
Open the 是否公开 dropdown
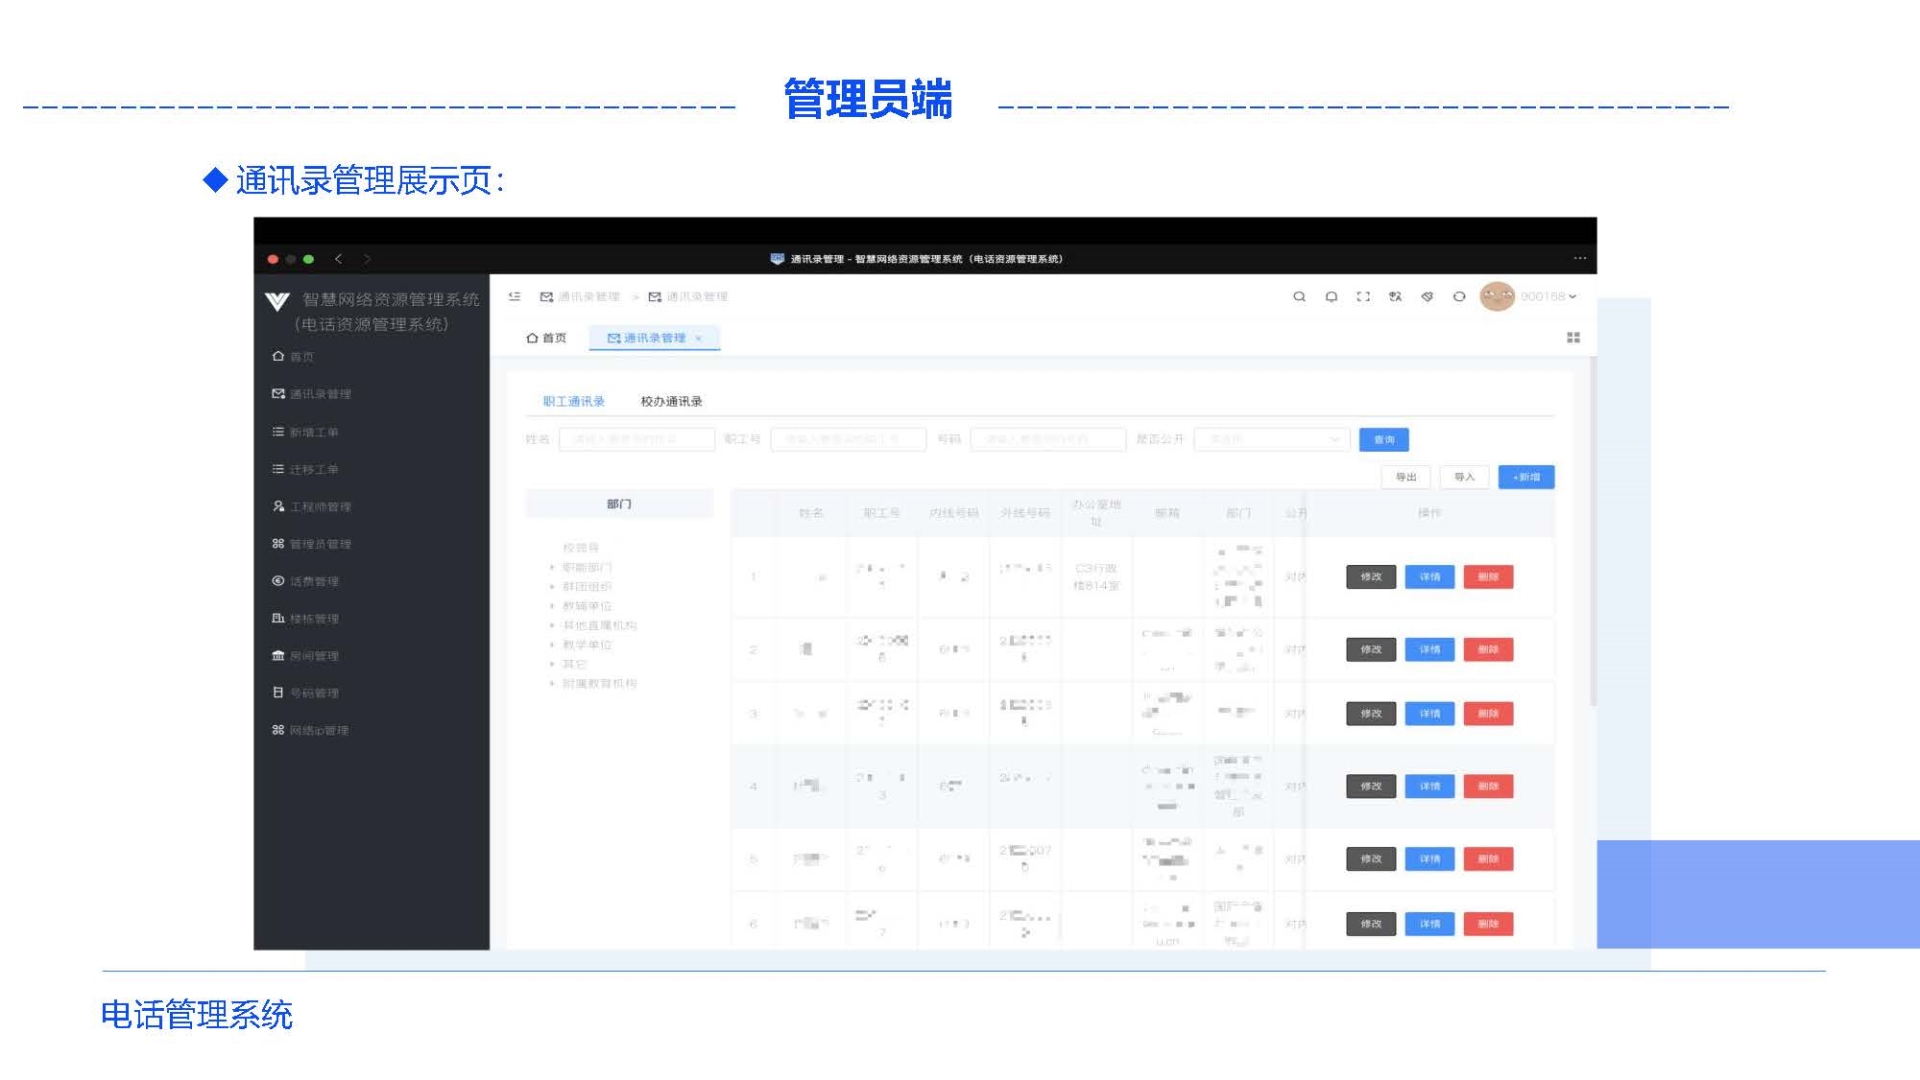coord(1272,440)
